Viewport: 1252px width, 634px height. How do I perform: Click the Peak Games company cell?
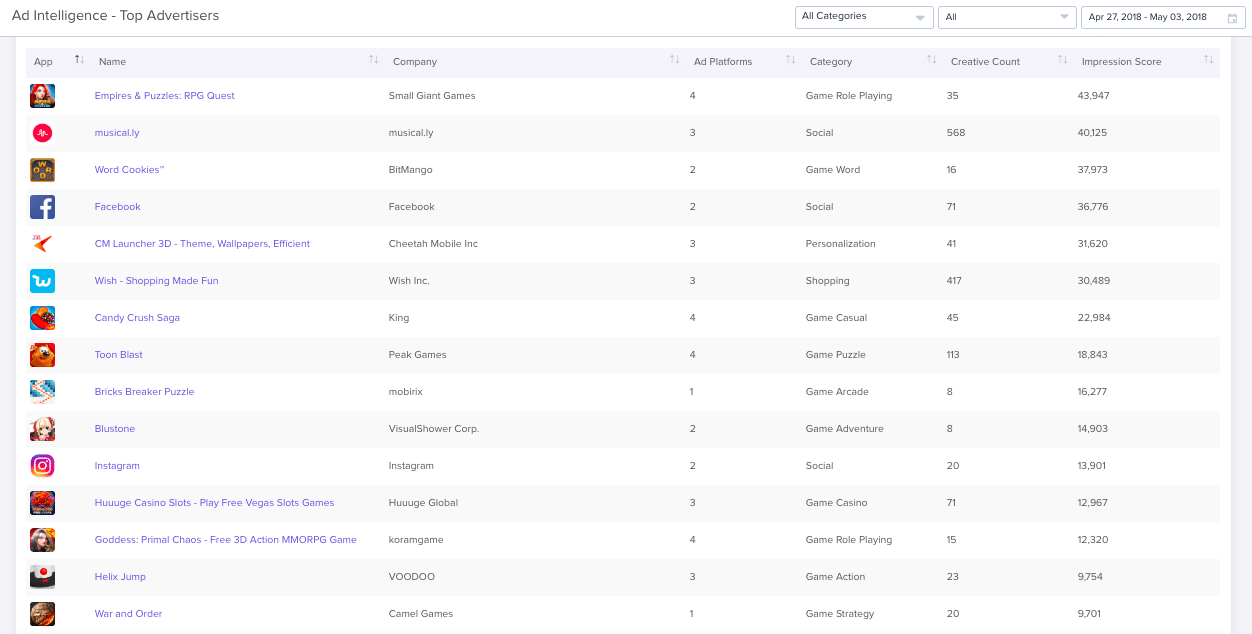click(x=418, y=355)
